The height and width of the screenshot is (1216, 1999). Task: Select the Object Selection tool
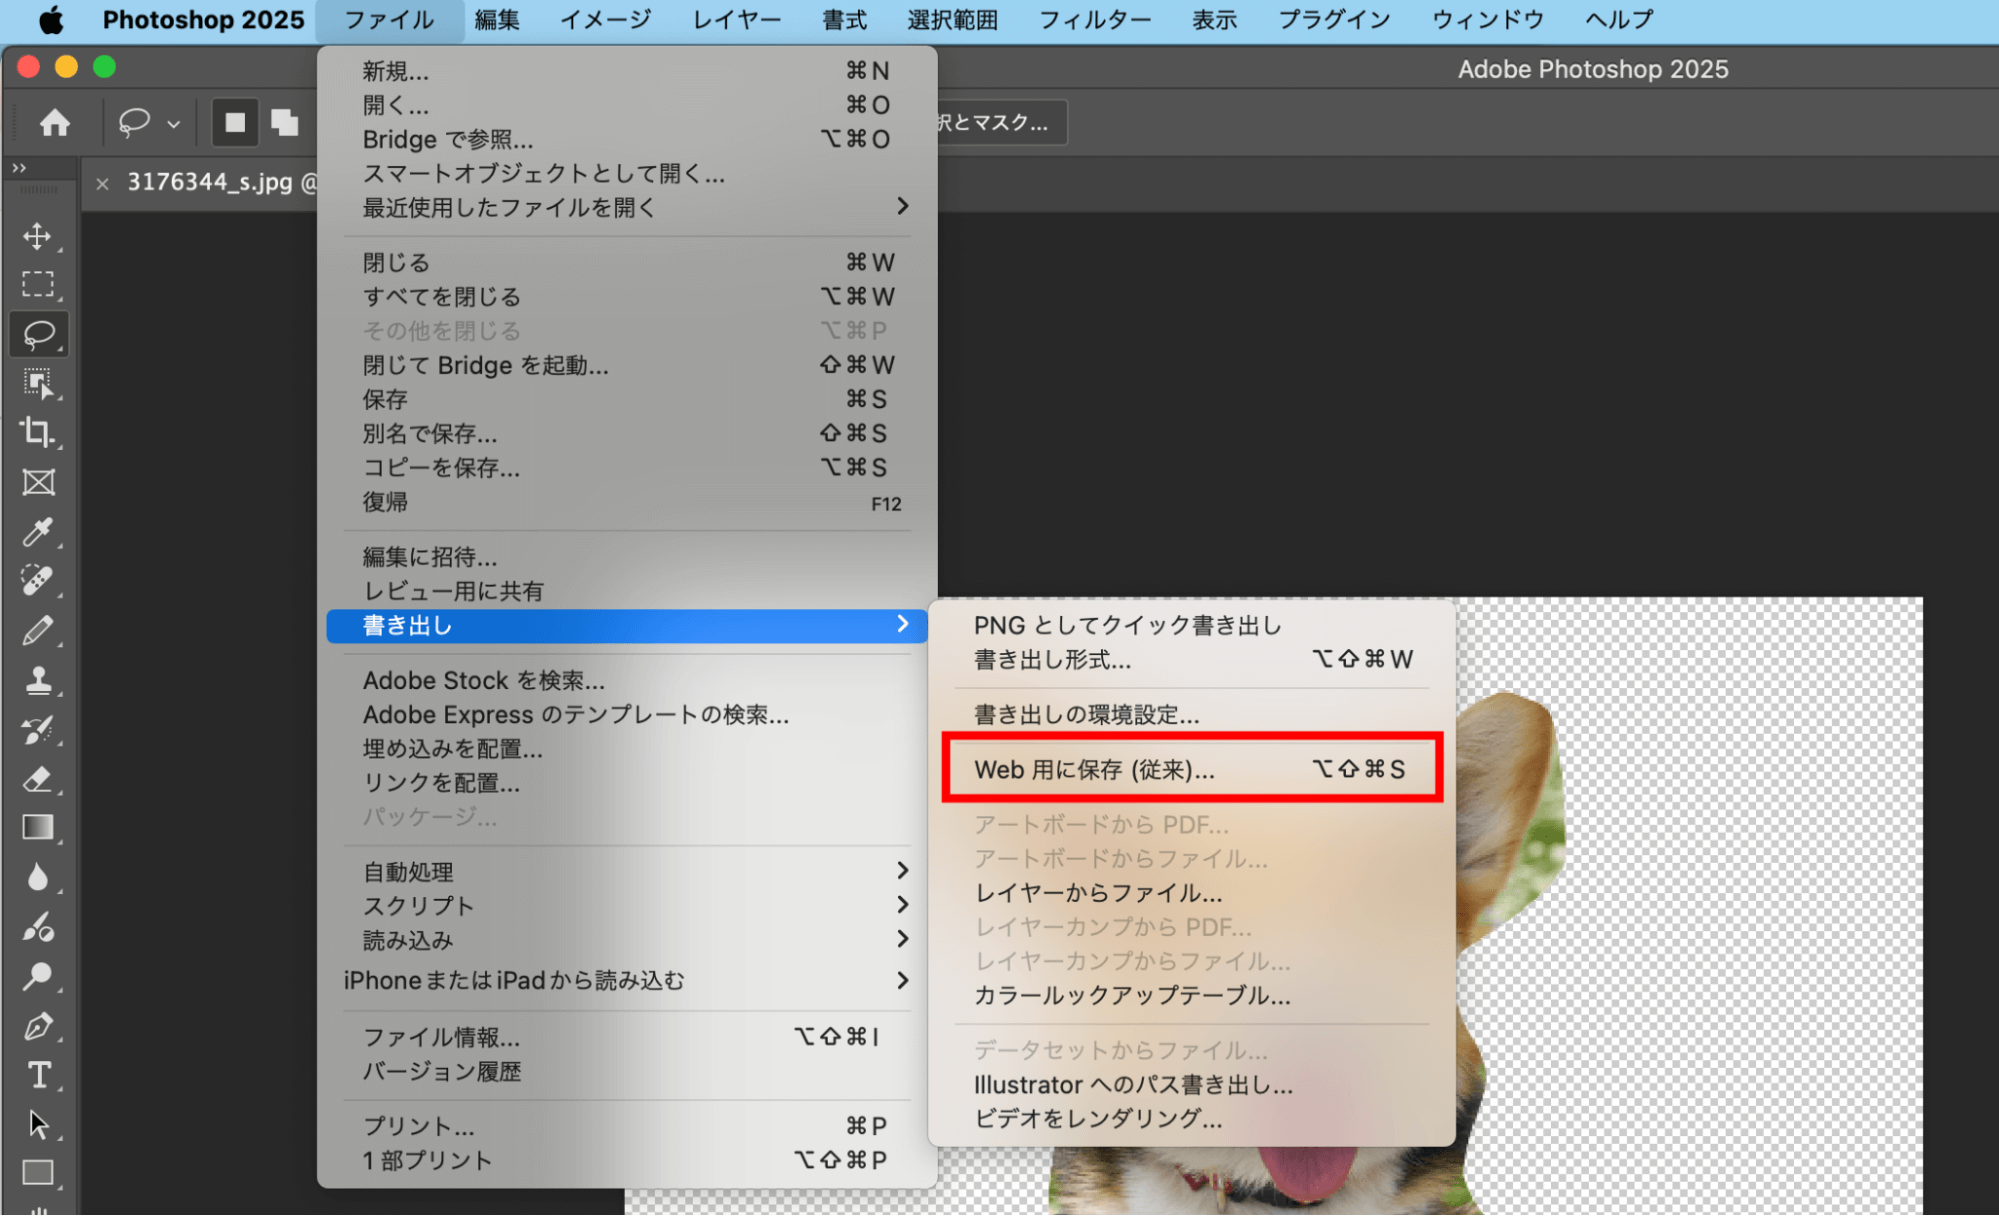38,383
